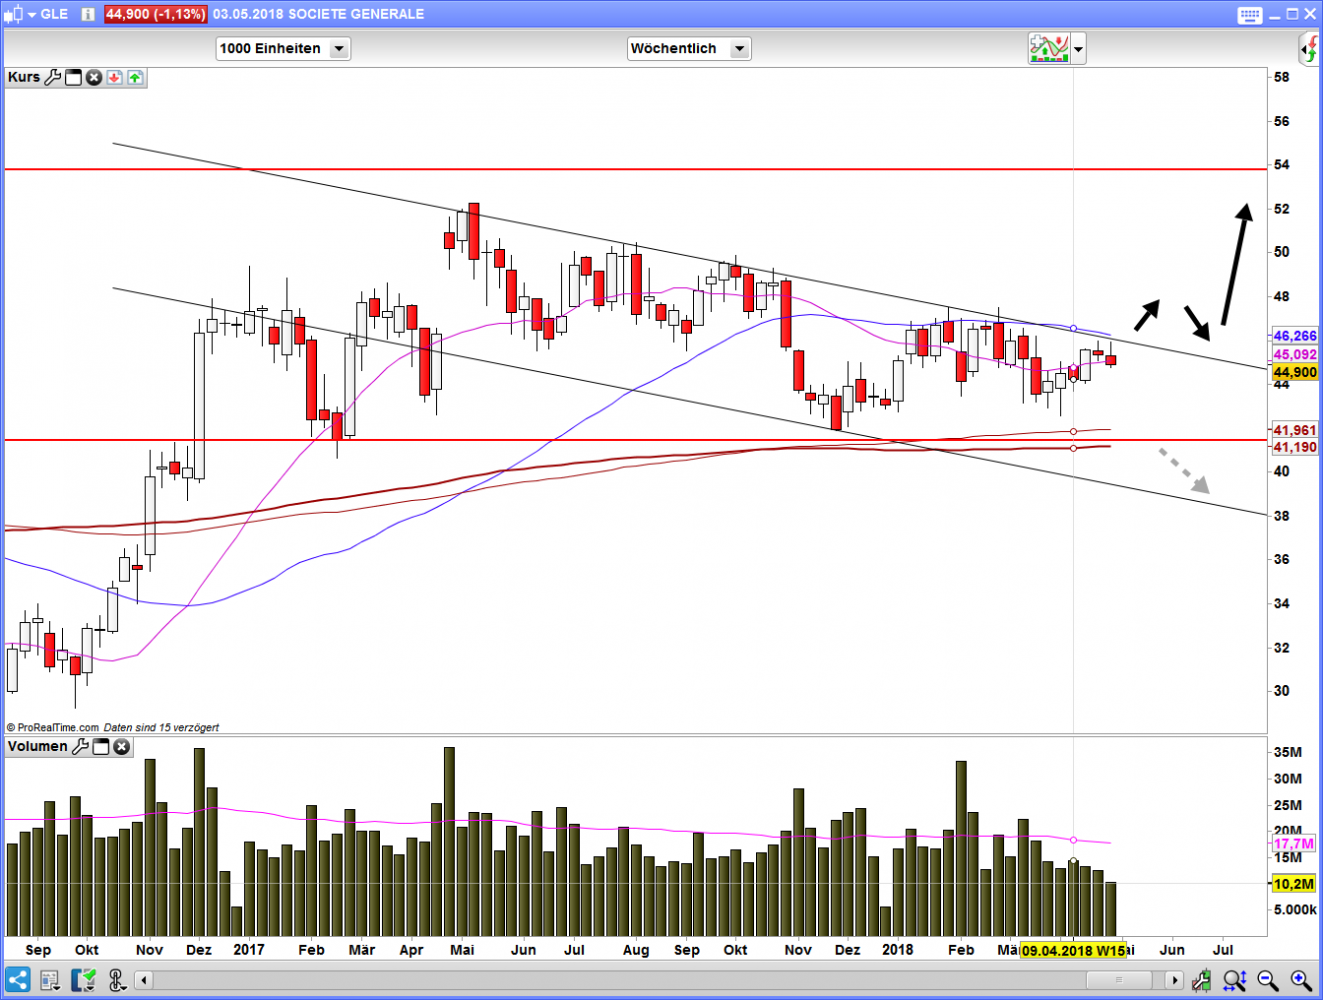Expand the indicator button dropdown arrow
Viewport: 1323px width, 1000px height.
click(1078, 48)
